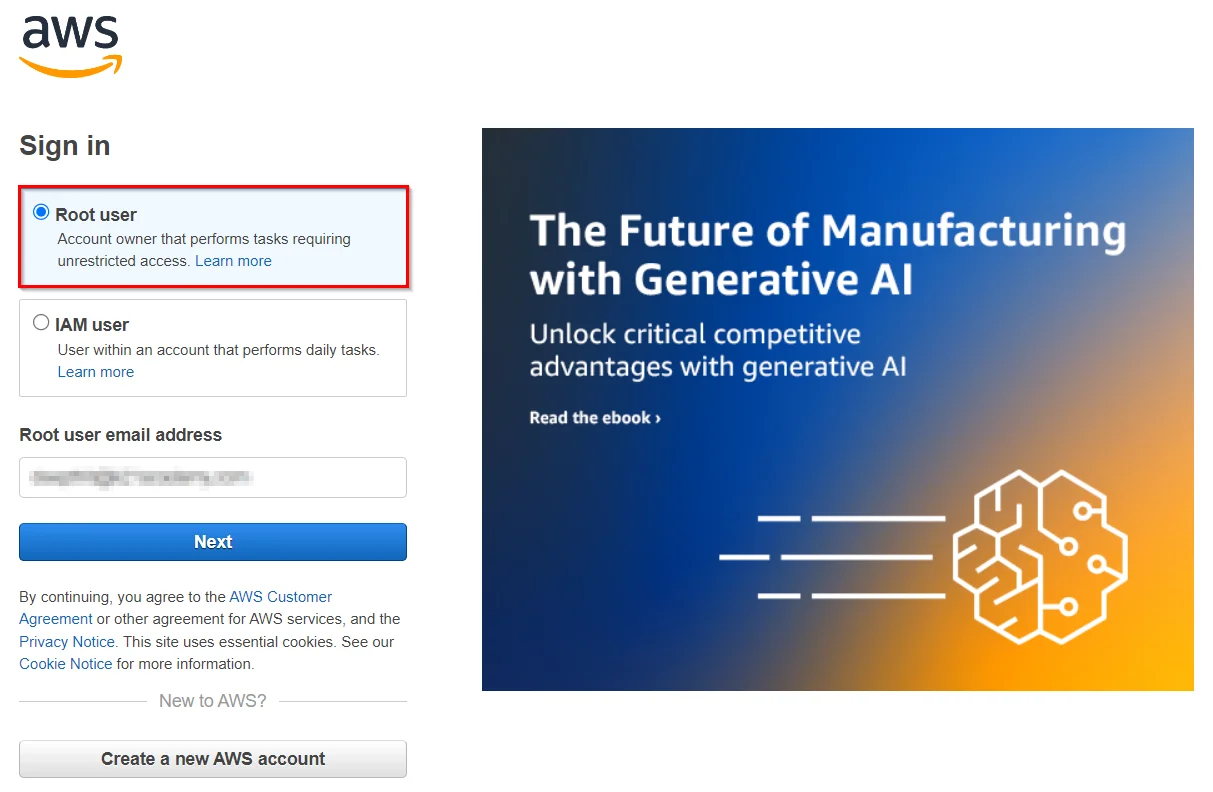Click the IAM user option label
Image resolution: width=1213 pixels, height=792 pixels.
(x=92, y=324)
